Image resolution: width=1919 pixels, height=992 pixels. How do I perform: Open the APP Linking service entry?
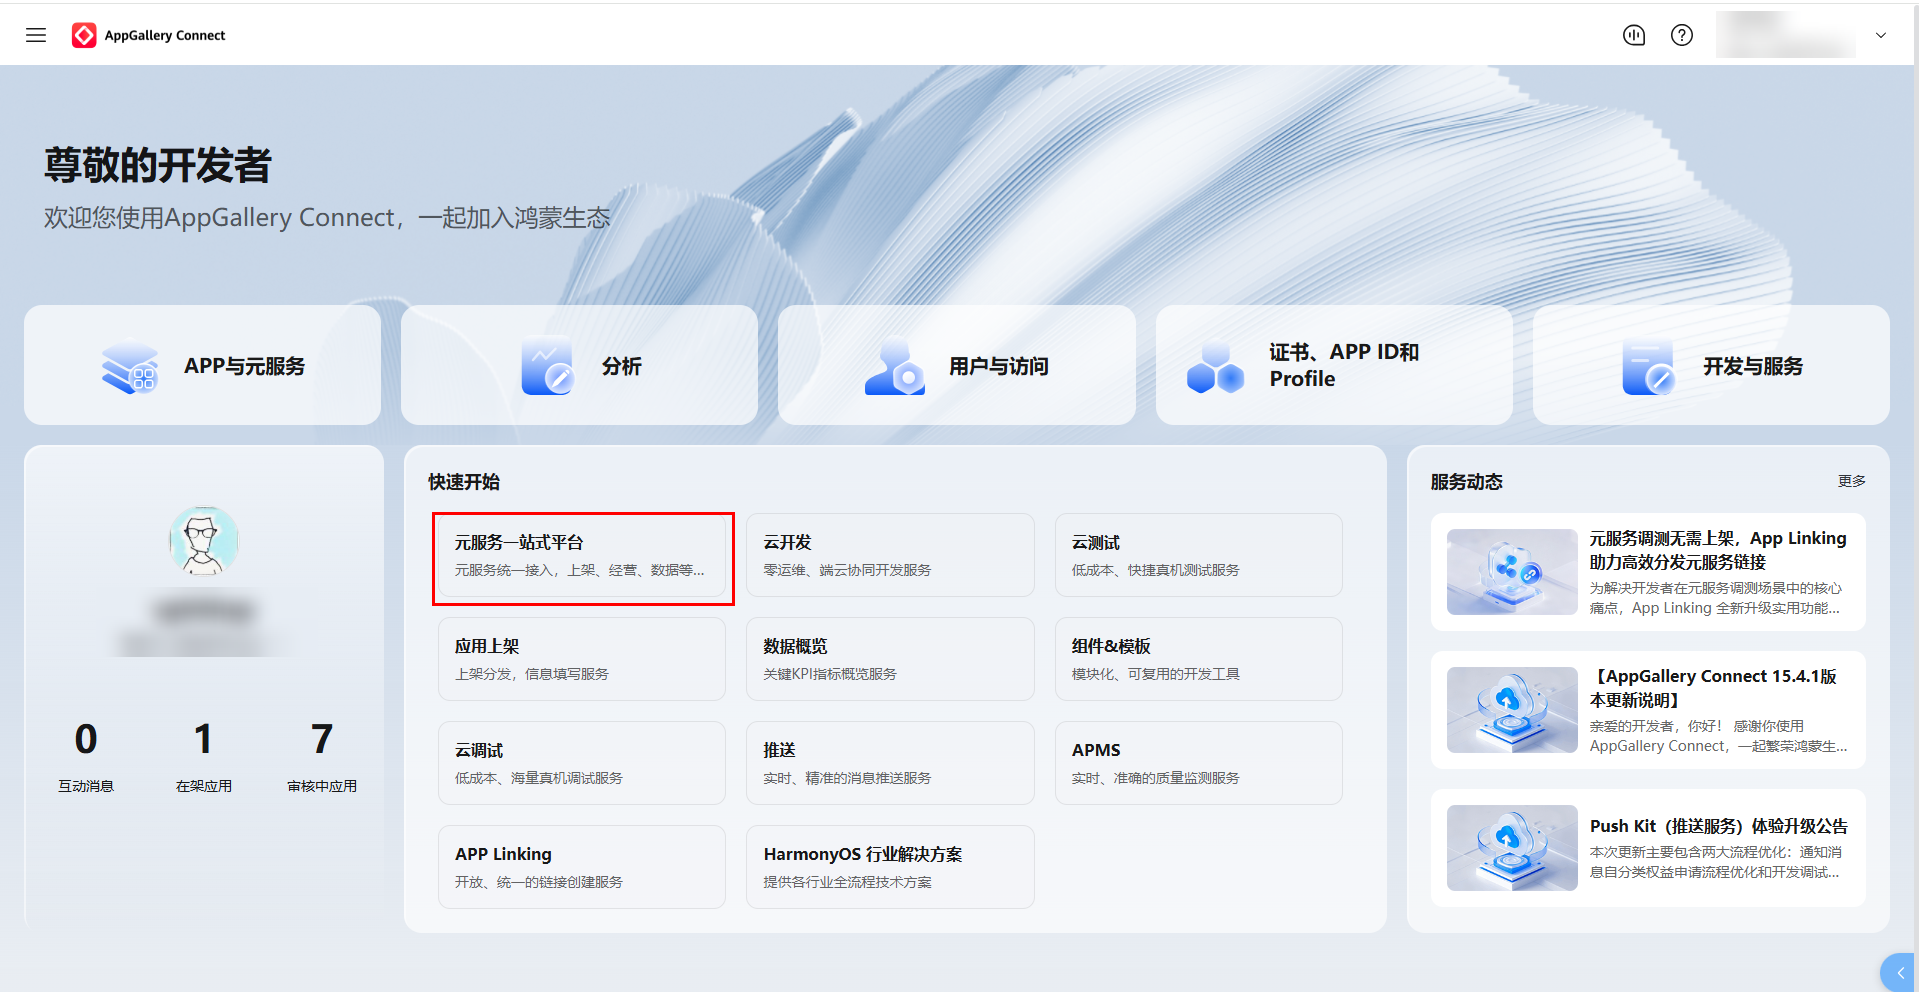pyautogui.click(x=582, y=866)
